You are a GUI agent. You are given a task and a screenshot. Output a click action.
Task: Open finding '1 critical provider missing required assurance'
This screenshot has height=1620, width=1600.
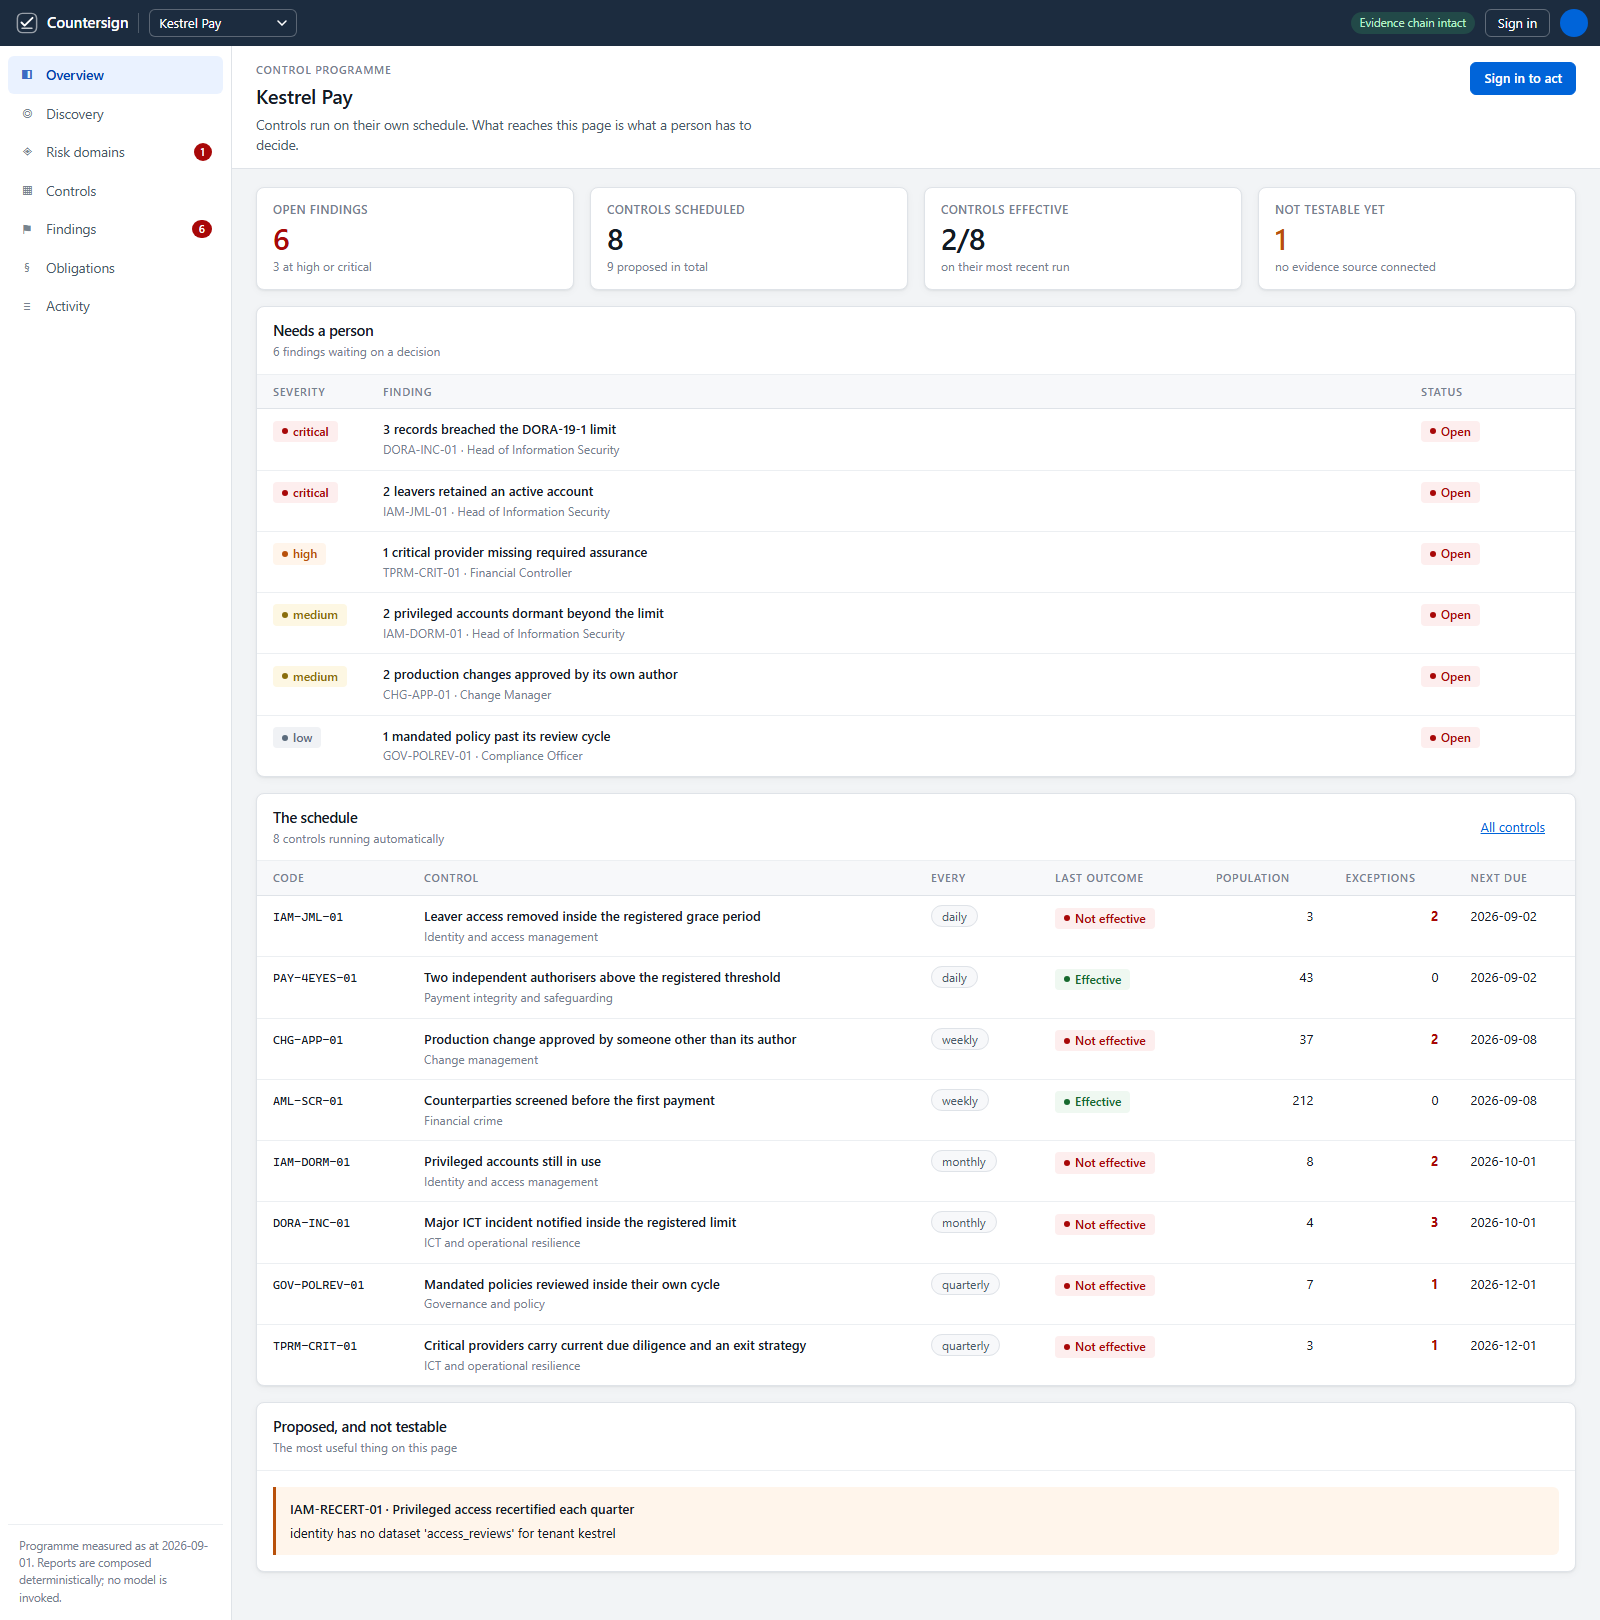click(515, 552)
